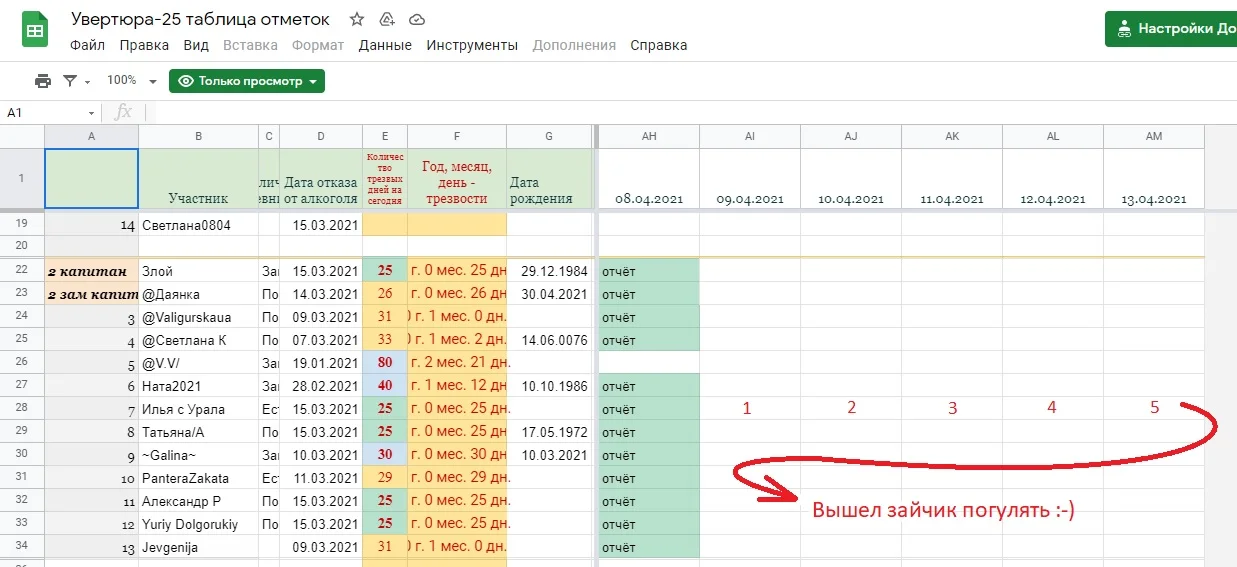1237x567 pixels.
Task: Open the Файл menu
Action: [88, 45]
